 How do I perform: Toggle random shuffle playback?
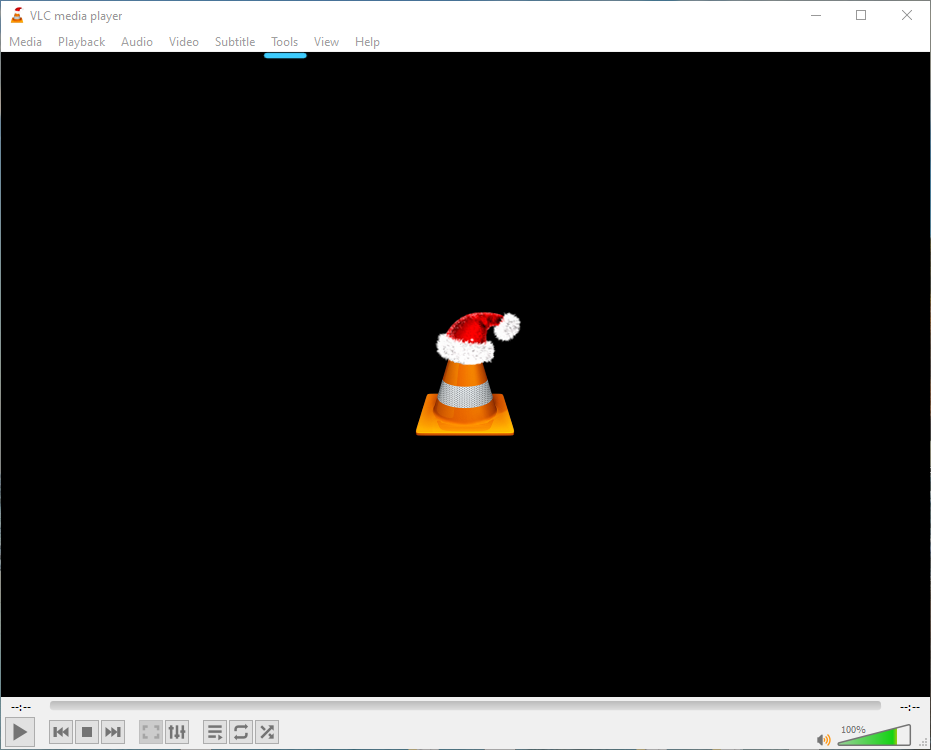coord(267,732)
